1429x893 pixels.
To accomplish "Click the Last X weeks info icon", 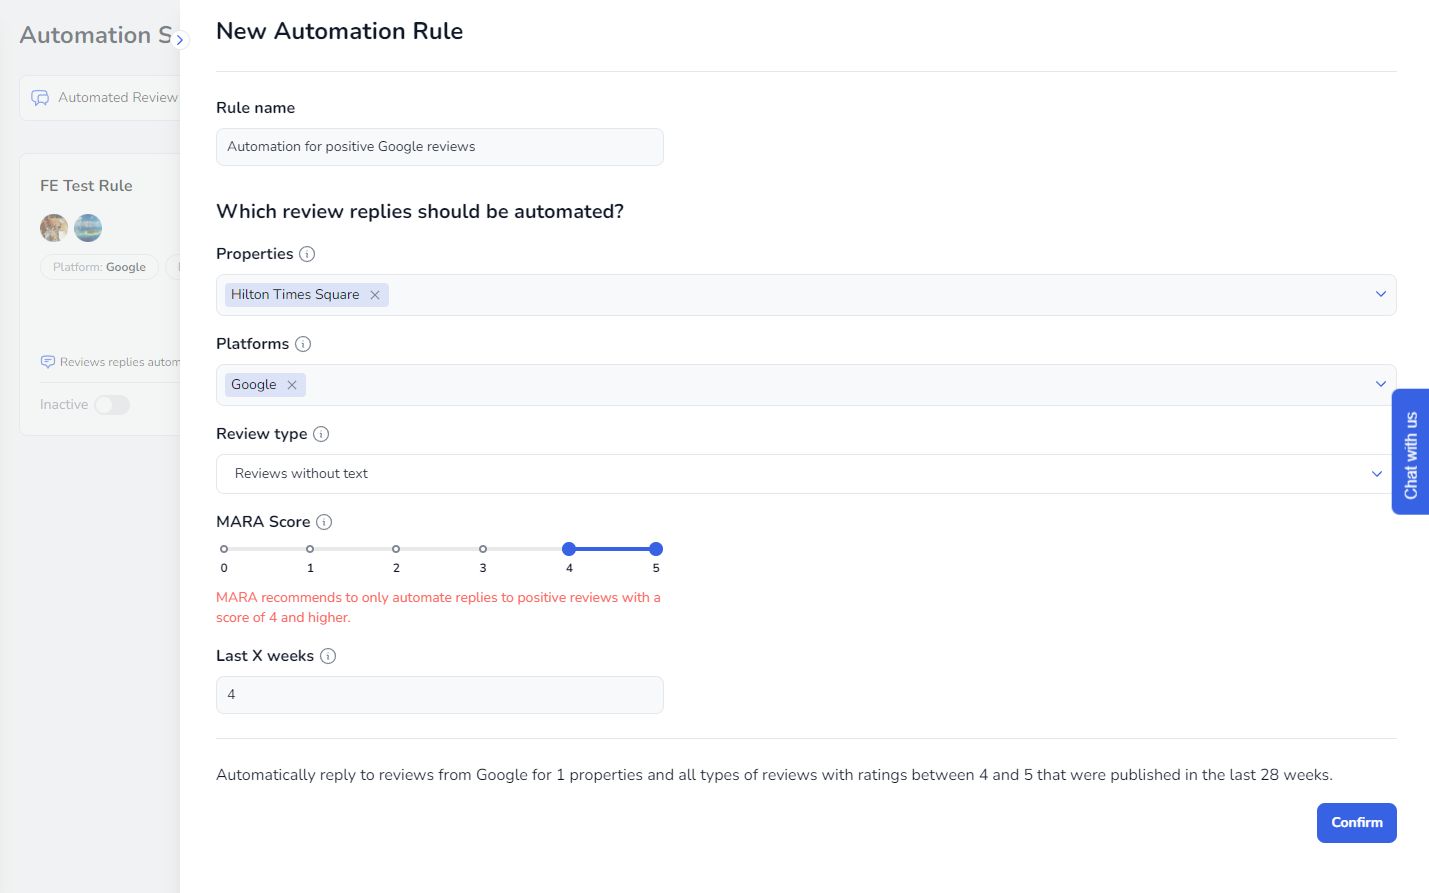I will (328, 656).
